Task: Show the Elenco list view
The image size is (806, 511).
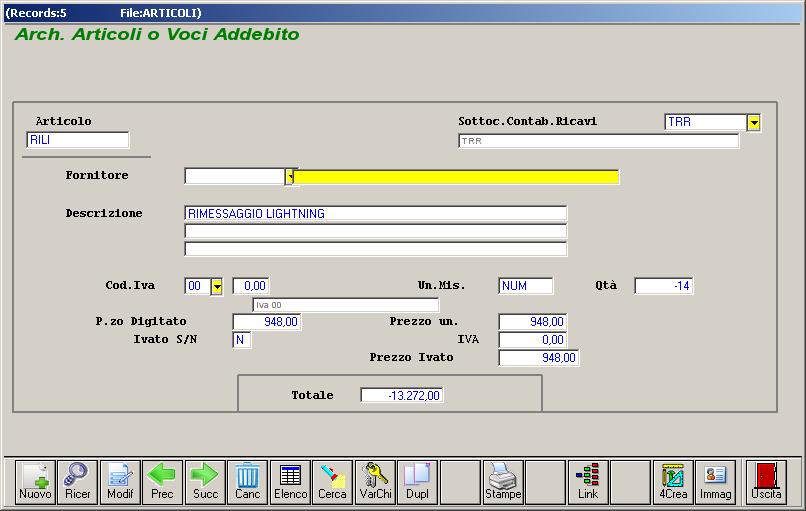Action: pos(290,482)
